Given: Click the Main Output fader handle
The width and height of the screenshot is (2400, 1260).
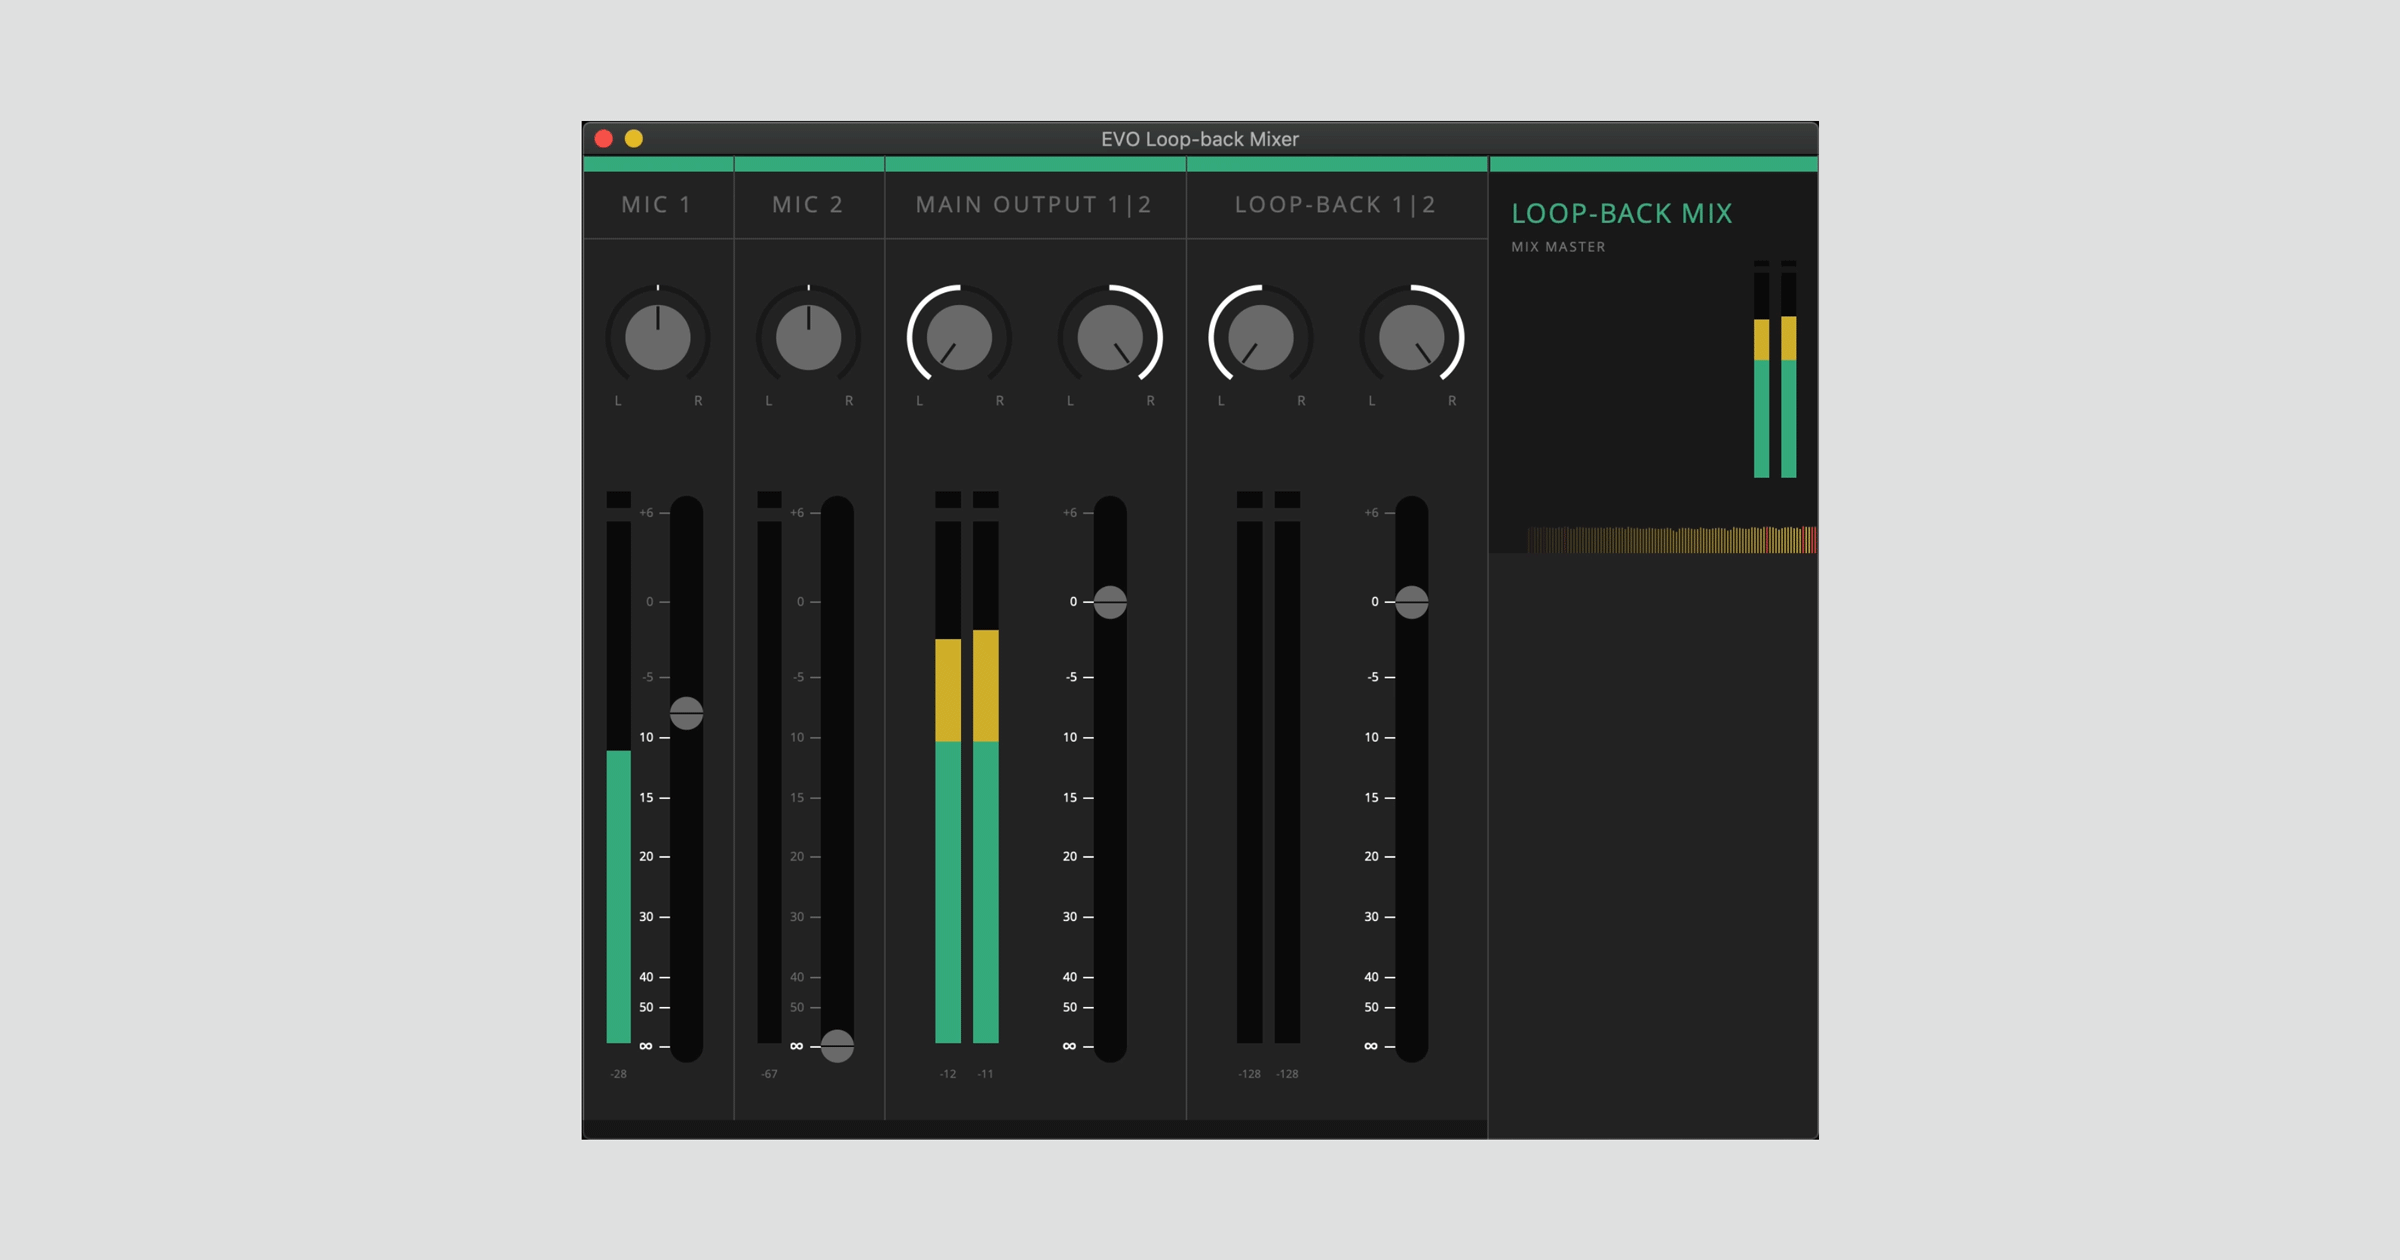Looking at the screenshot, I should click(x=1110, y=602).
